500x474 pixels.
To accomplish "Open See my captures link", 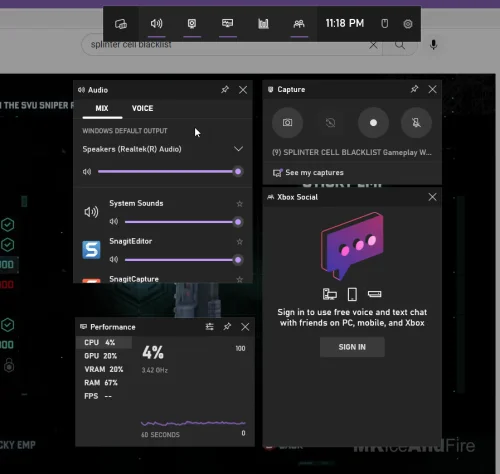I will (x=308, y=173).
